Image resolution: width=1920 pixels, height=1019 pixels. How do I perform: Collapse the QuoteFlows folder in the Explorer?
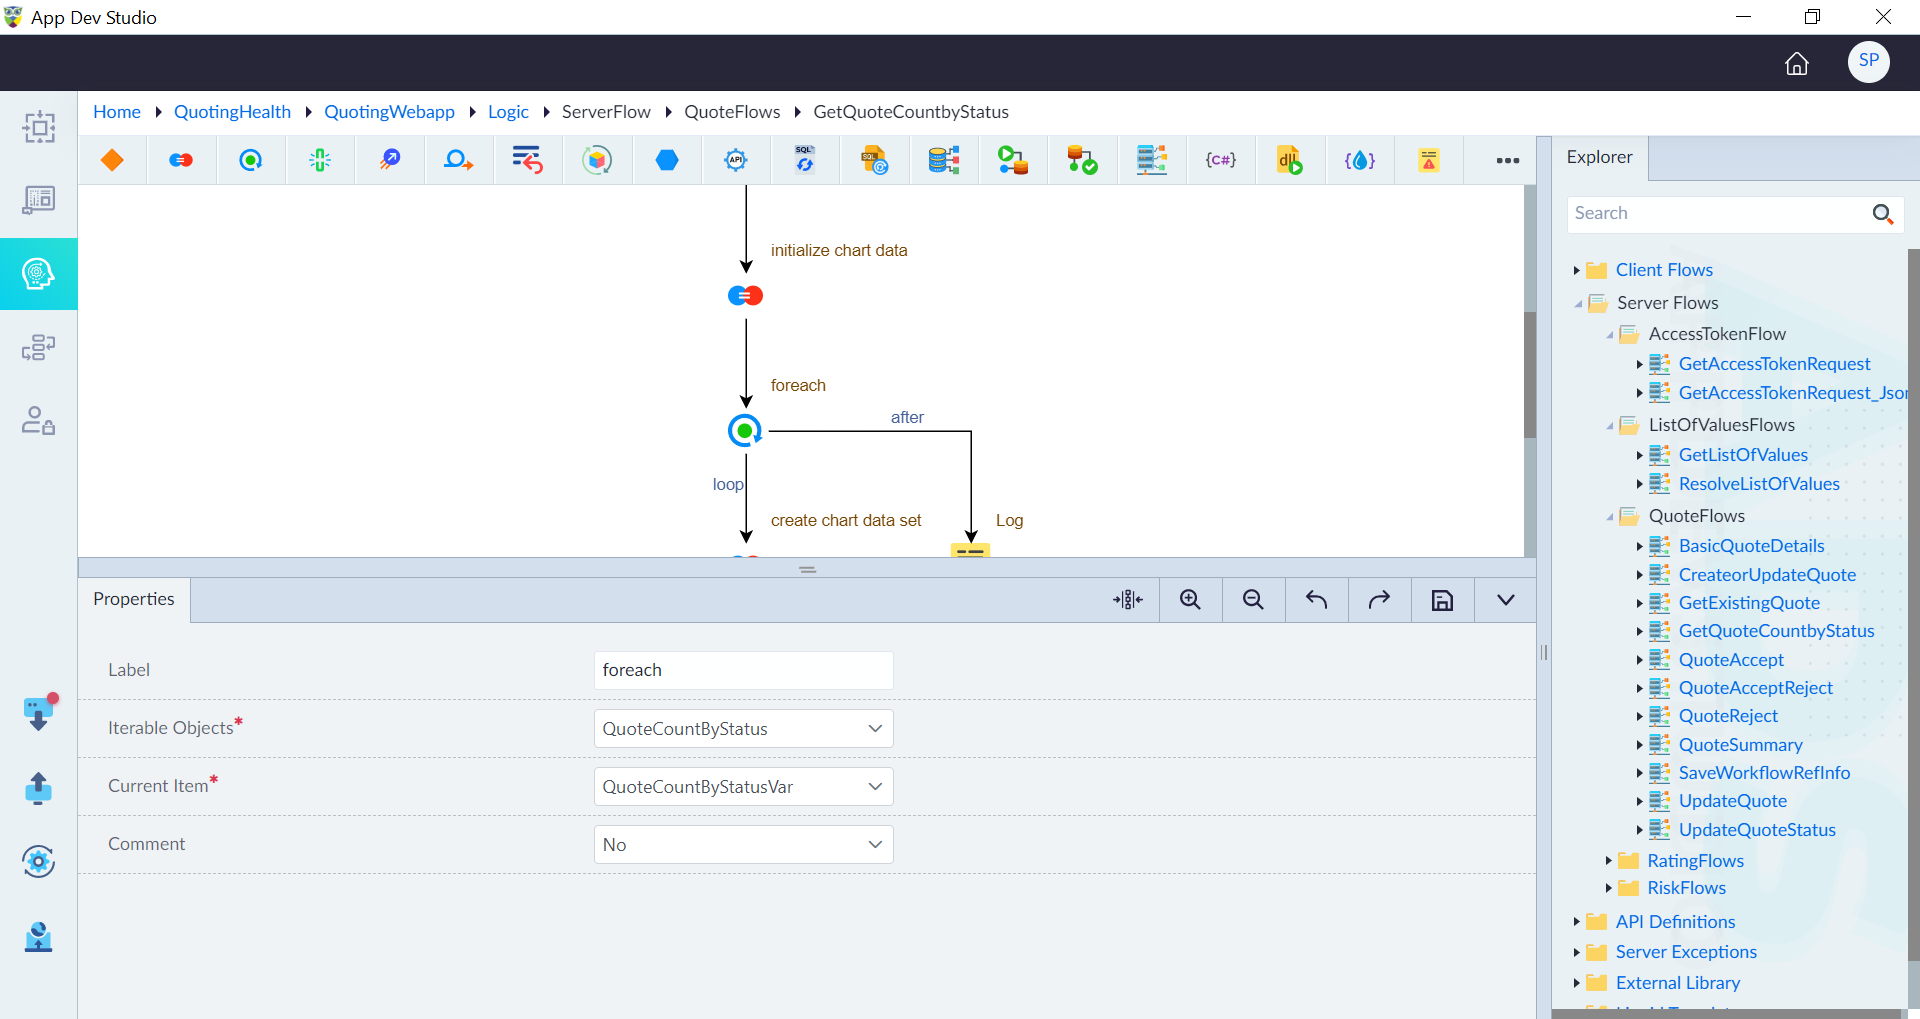pos(1609,517)
